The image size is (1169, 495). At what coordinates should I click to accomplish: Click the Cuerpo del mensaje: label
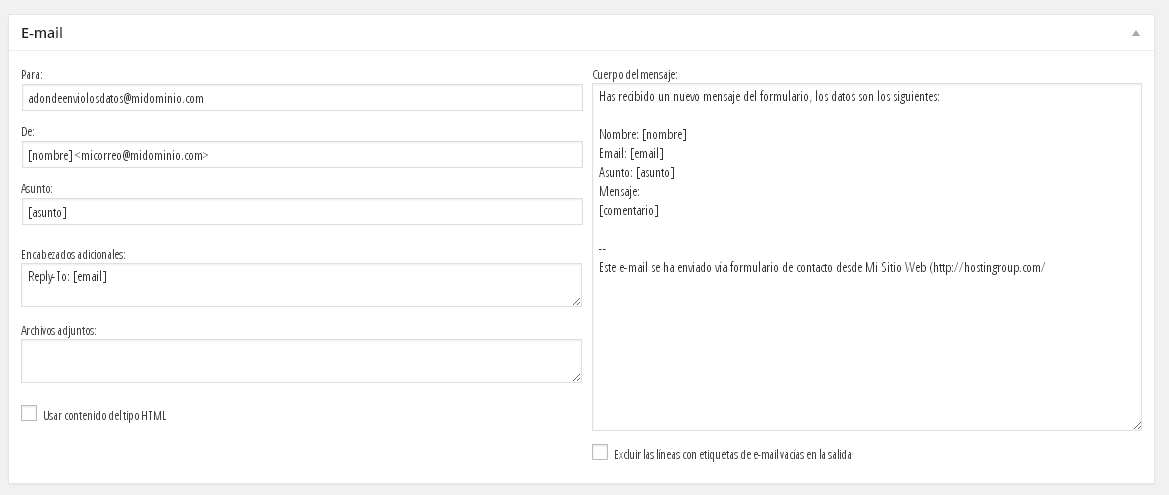click(x=634, y=75)
